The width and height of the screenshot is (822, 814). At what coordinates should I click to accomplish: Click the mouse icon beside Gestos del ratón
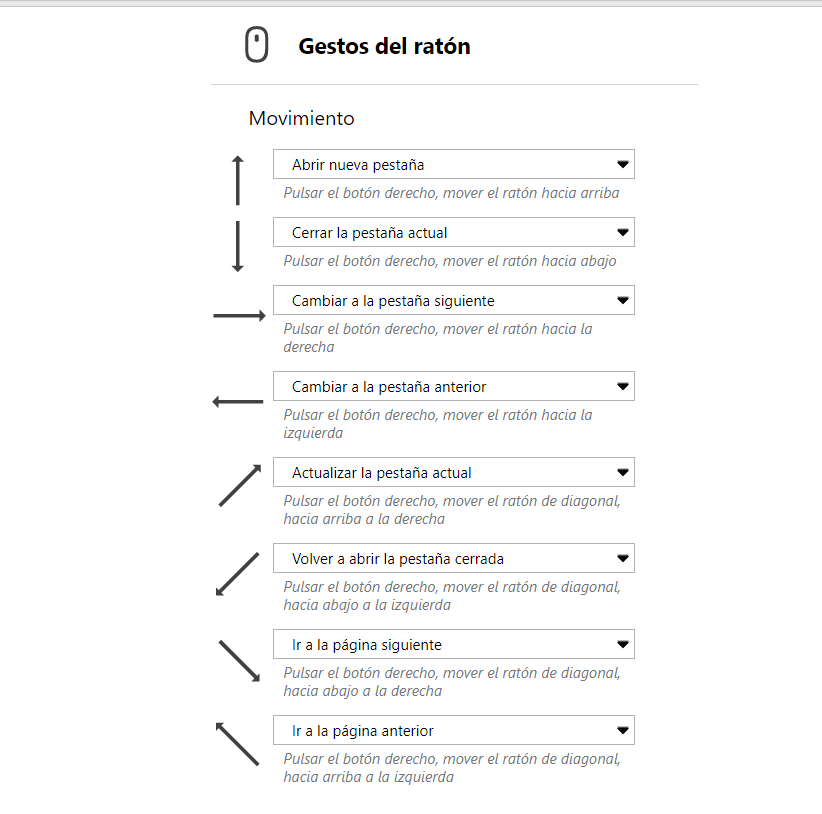coord(257,46)
